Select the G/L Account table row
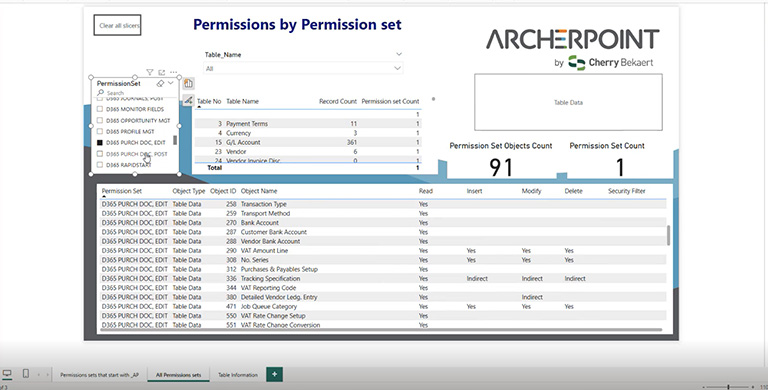768x390 pixels. [308, 143]
